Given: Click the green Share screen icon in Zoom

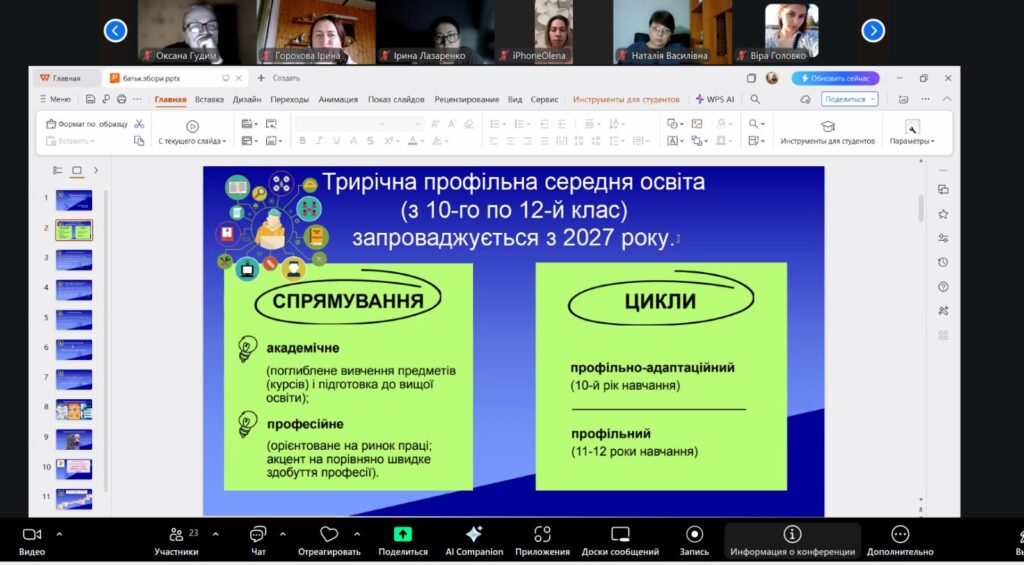Looking at the screenshot, I should pos(402,534).
